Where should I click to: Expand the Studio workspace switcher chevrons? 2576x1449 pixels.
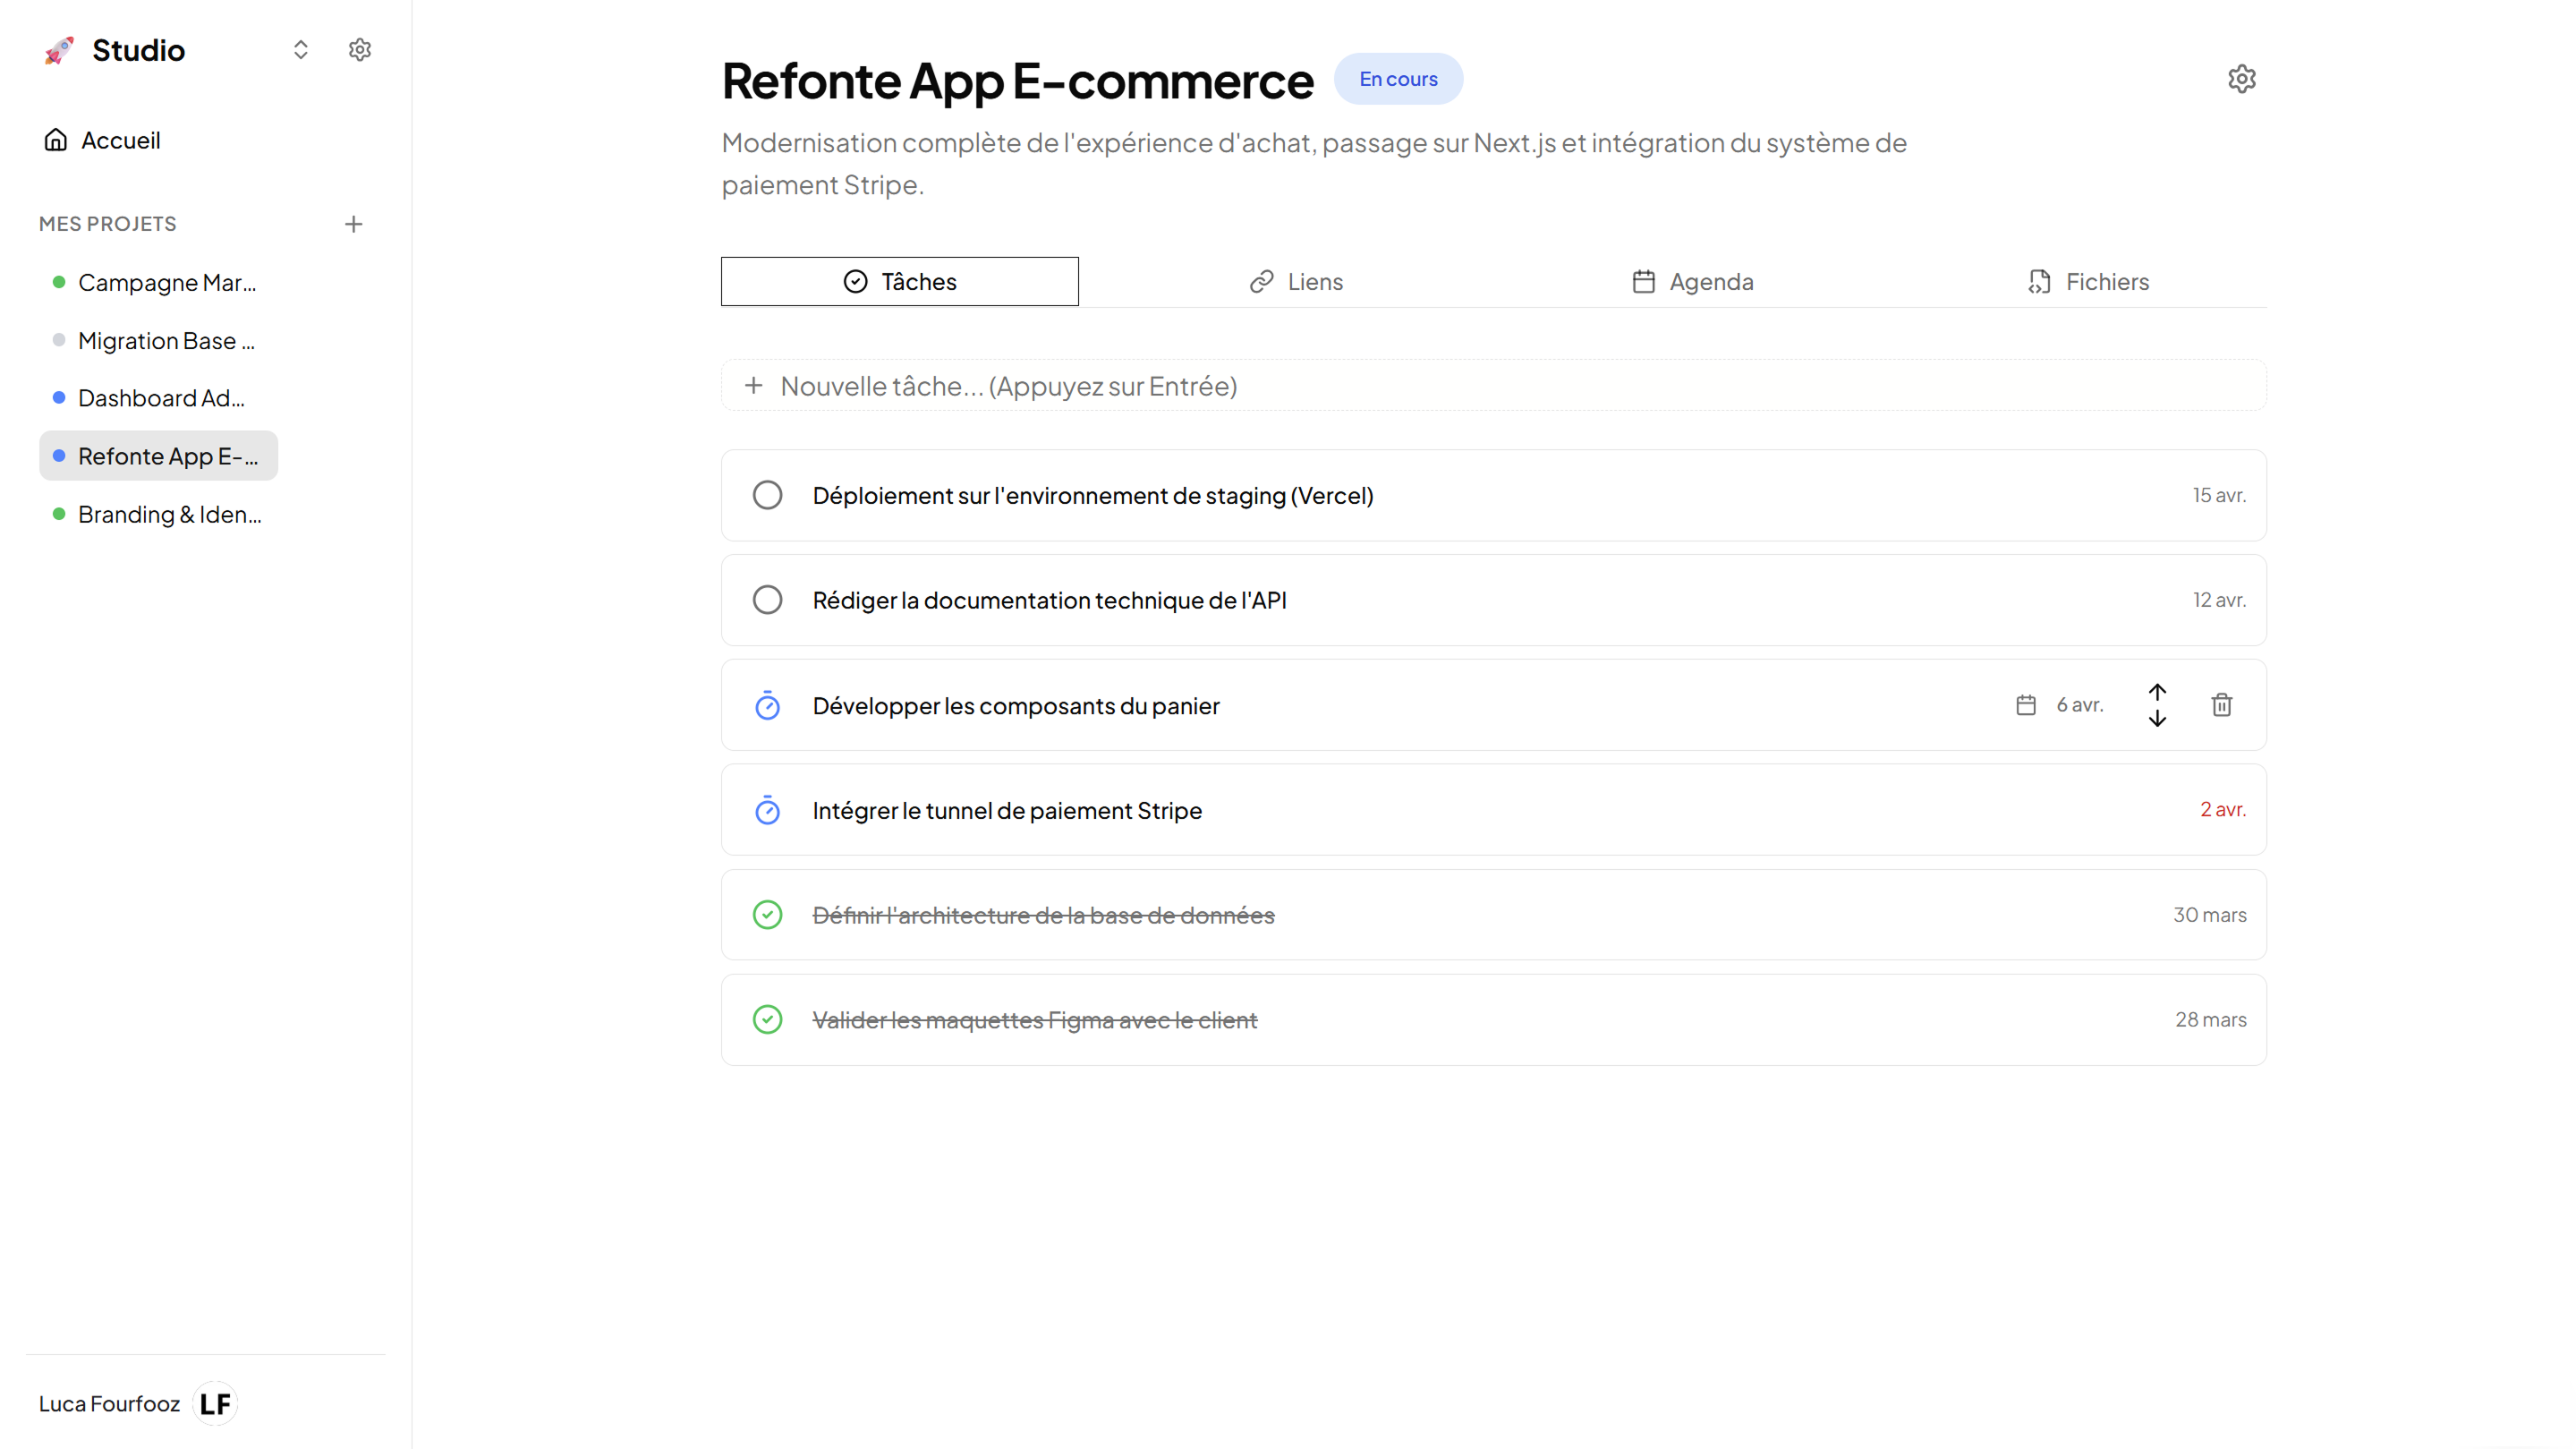pos(300,50)
